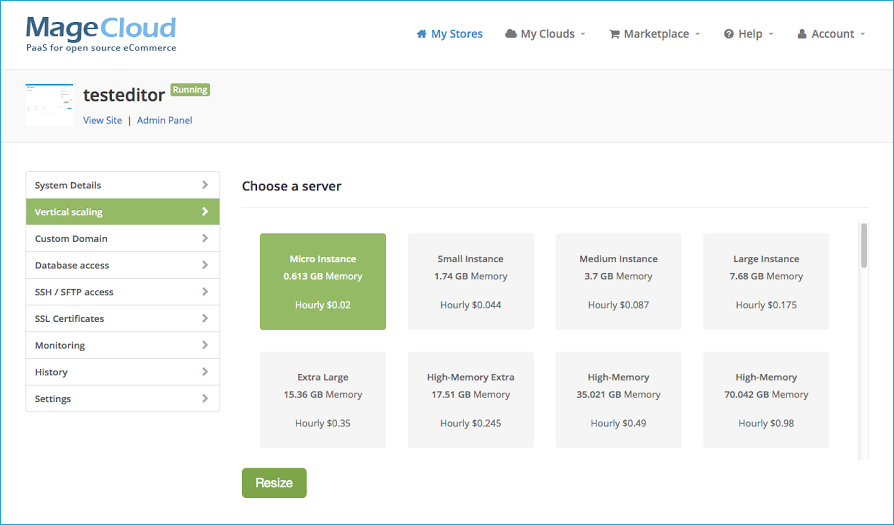Click the home icon beside My Stores
The width and height of the screenshot is (894, 525).
[421, 34]
